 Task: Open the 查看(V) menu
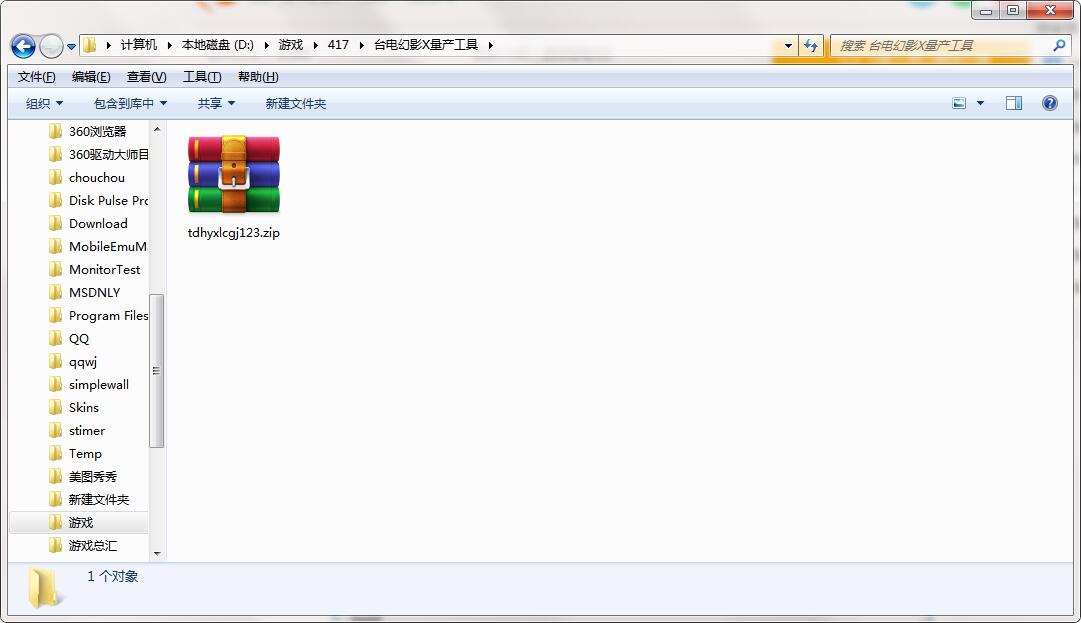147,76
